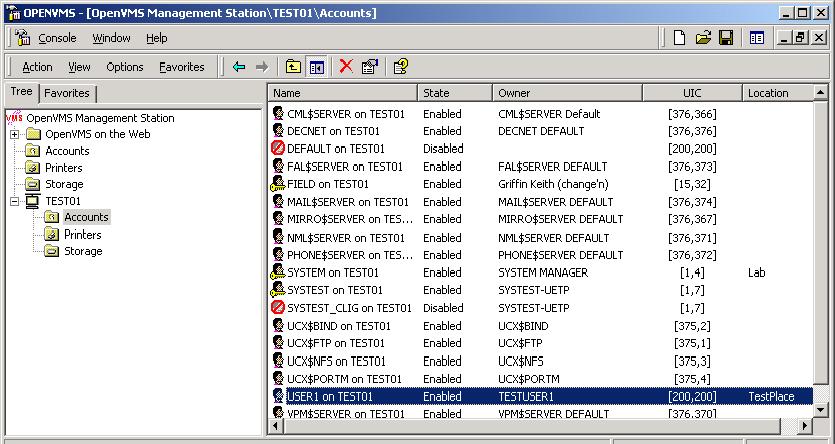Sort by the Owner column header
The image size is (835, 444).
point(567,93)
